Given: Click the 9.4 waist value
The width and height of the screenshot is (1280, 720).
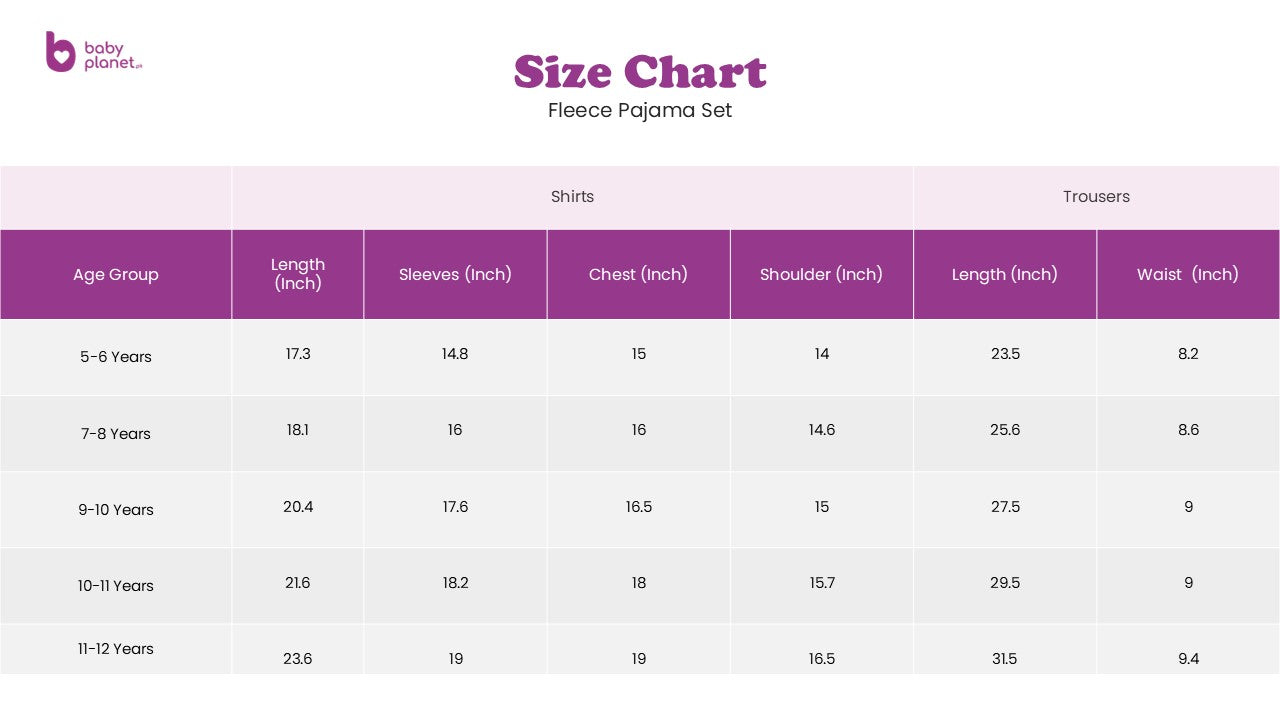Looking at the screenshot, I should [1188, 659].
